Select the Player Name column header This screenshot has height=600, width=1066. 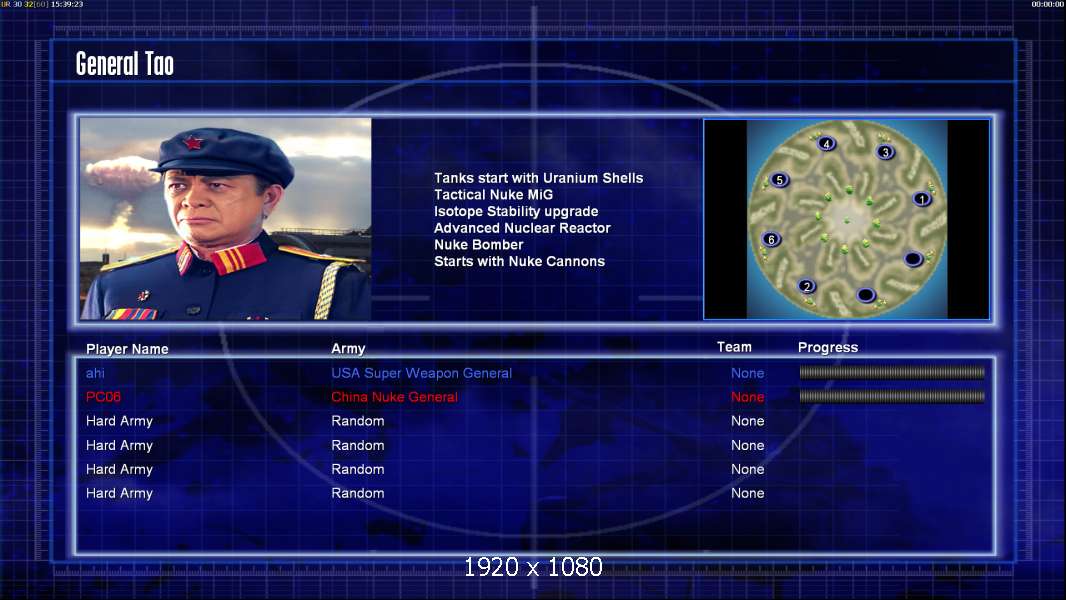(127, 349)
